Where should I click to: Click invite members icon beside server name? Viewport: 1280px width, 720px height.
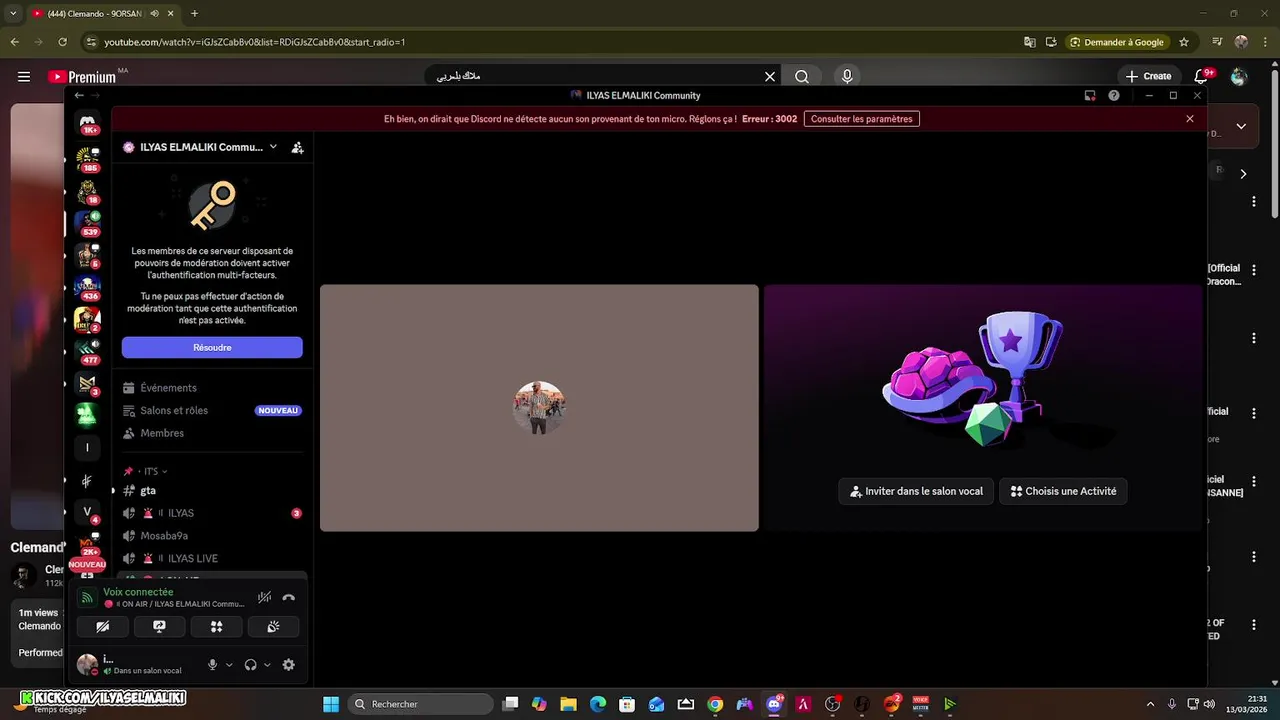coord(297,147)
